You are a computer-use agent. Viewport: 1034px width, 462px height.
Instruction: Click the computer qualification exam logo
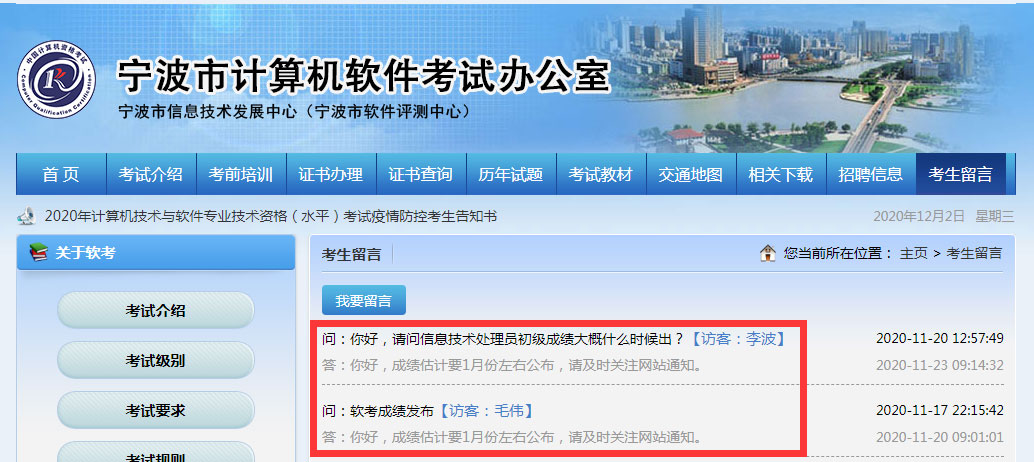click(57, 81)
